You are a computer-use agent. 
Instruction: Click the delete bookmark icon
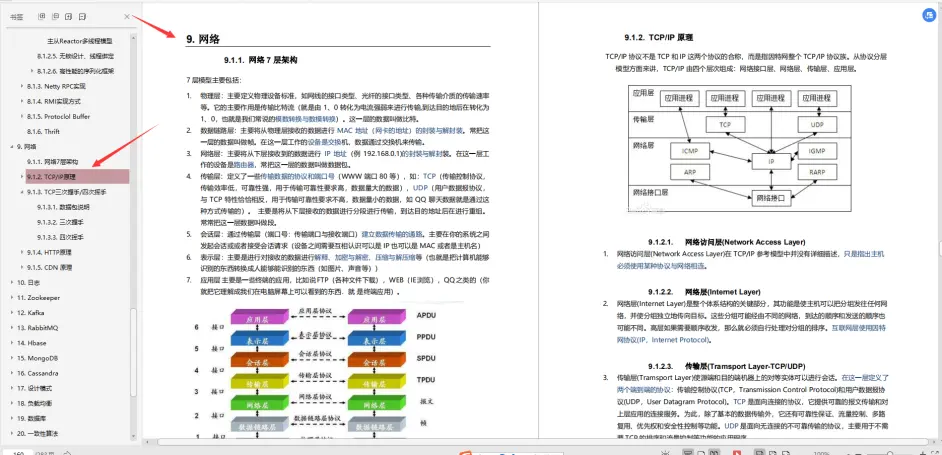click(x=83, y=17)
